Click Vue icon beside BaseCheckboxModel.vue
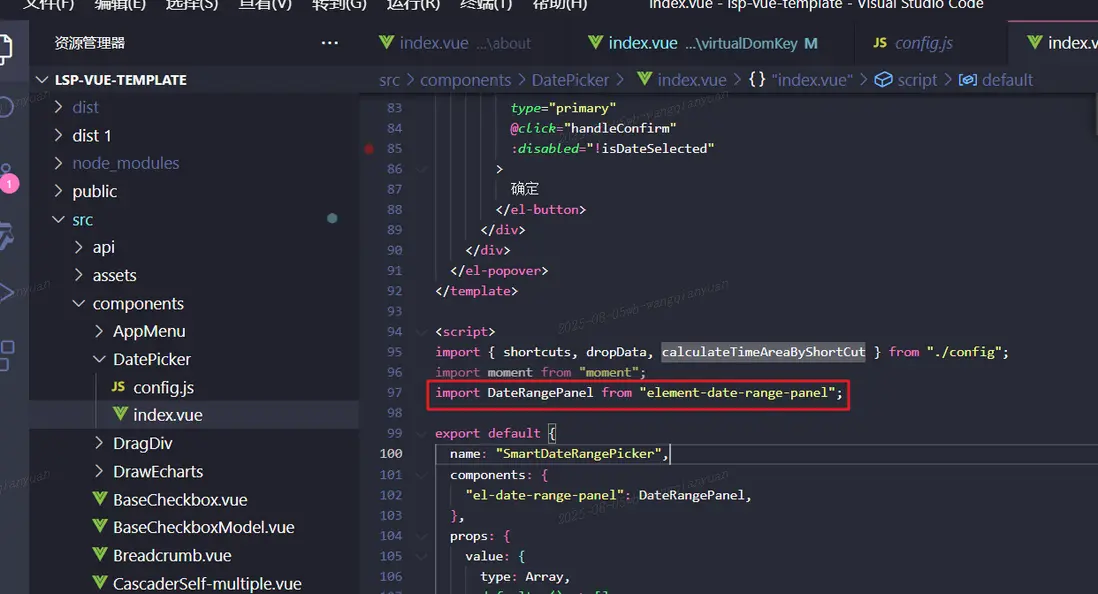 point(100,526)
